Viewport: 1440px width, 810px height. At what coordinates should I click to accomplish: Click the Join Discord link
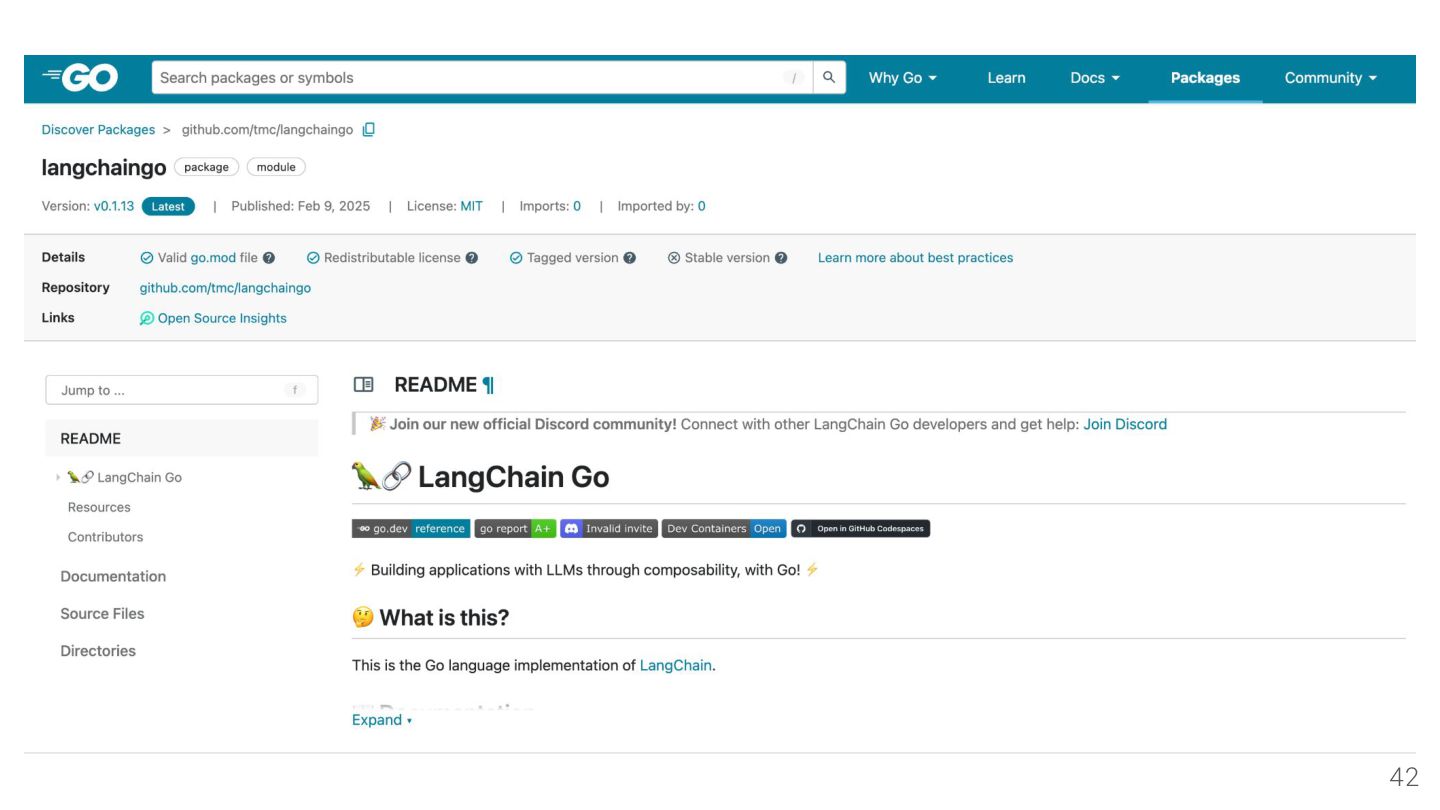click(1125, 425)
